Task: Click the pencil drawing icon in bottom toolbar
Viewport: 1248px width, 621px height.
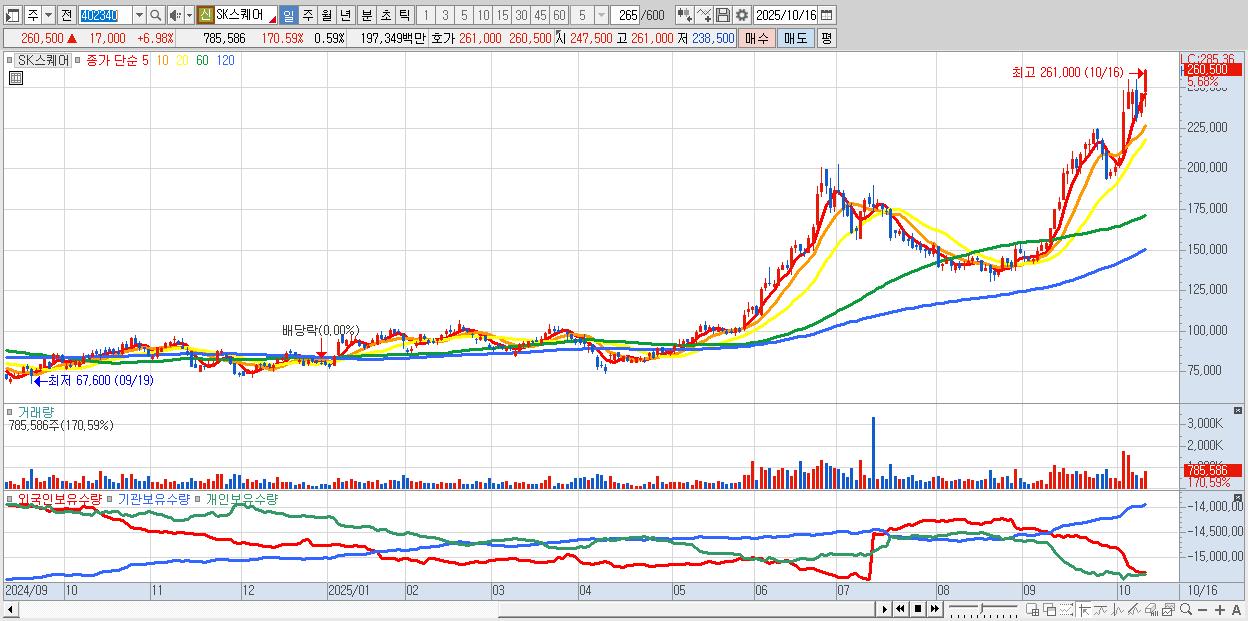Action: click(1135, 610)
